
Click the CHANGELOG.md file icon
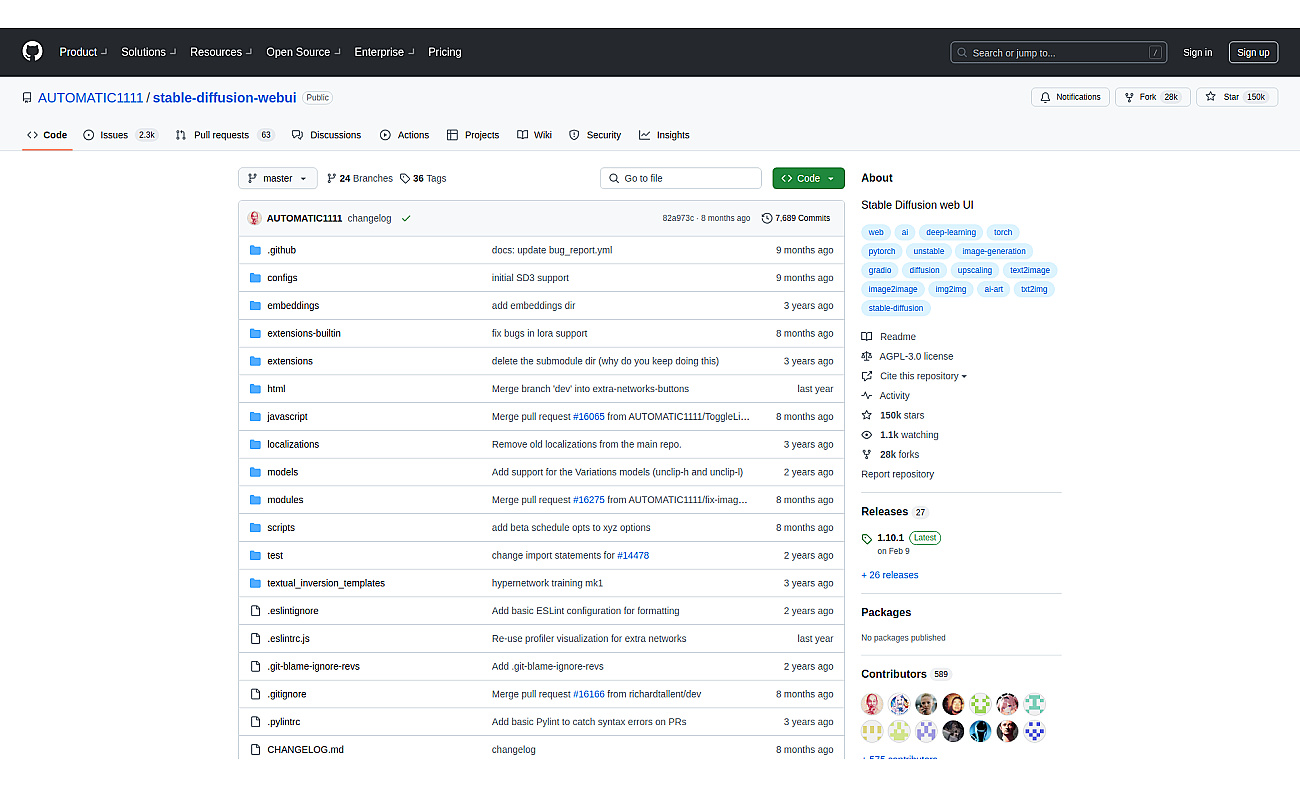[x=255, y=750]
